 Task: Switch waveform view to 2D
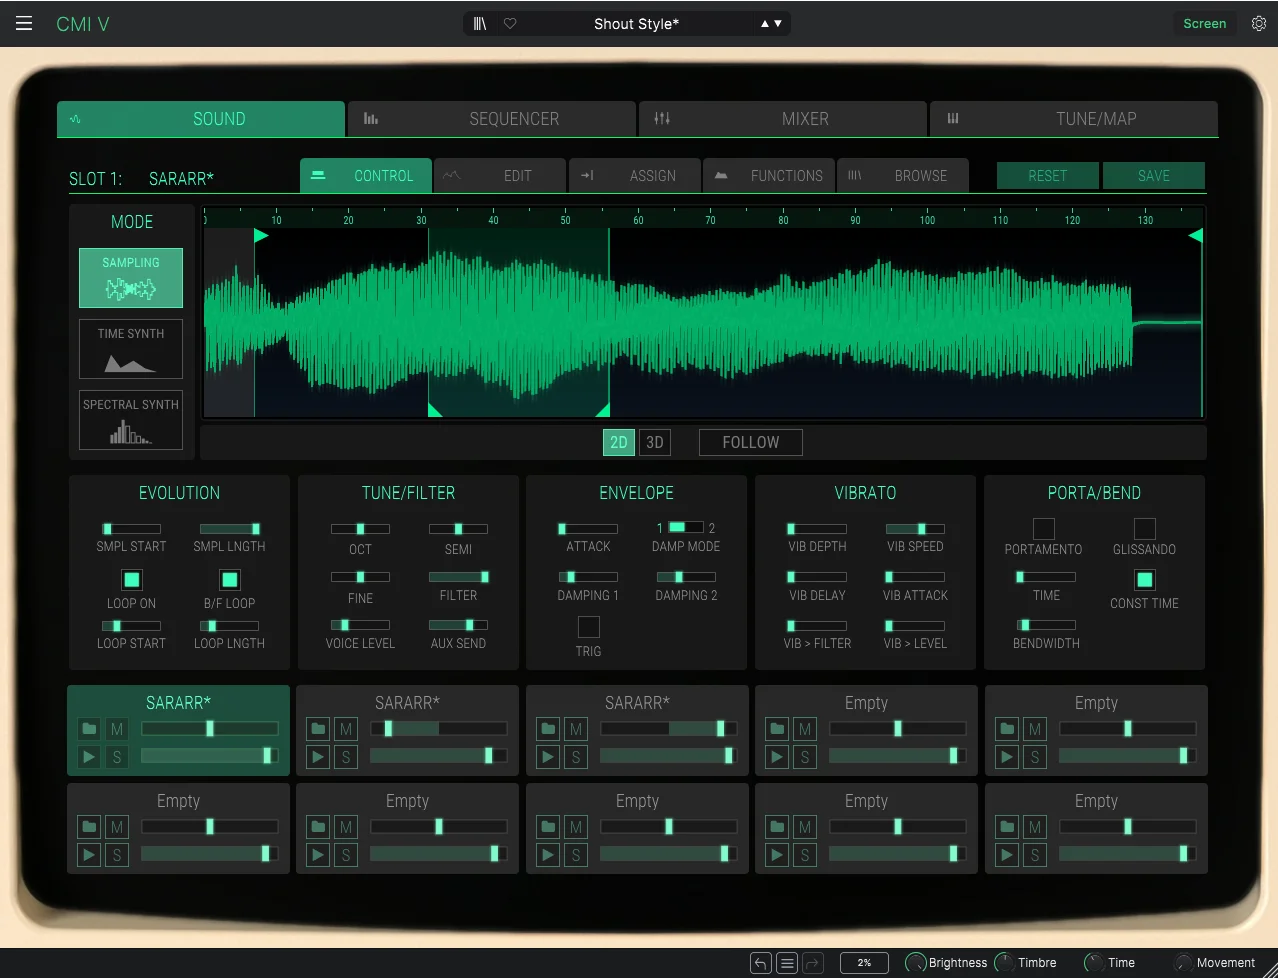click(619, 442)
